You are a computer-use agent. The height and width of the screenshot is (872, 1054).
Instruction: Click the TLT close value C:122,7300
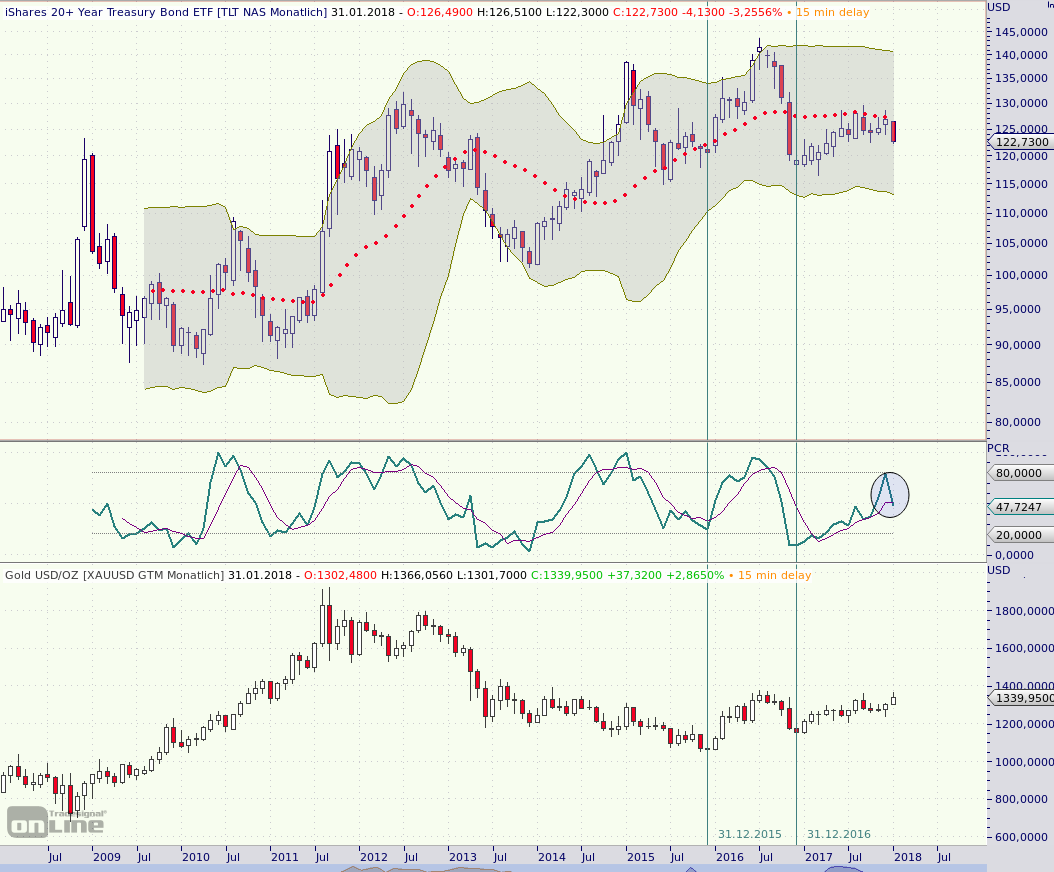pyautogui.click(x=645, y=12)
